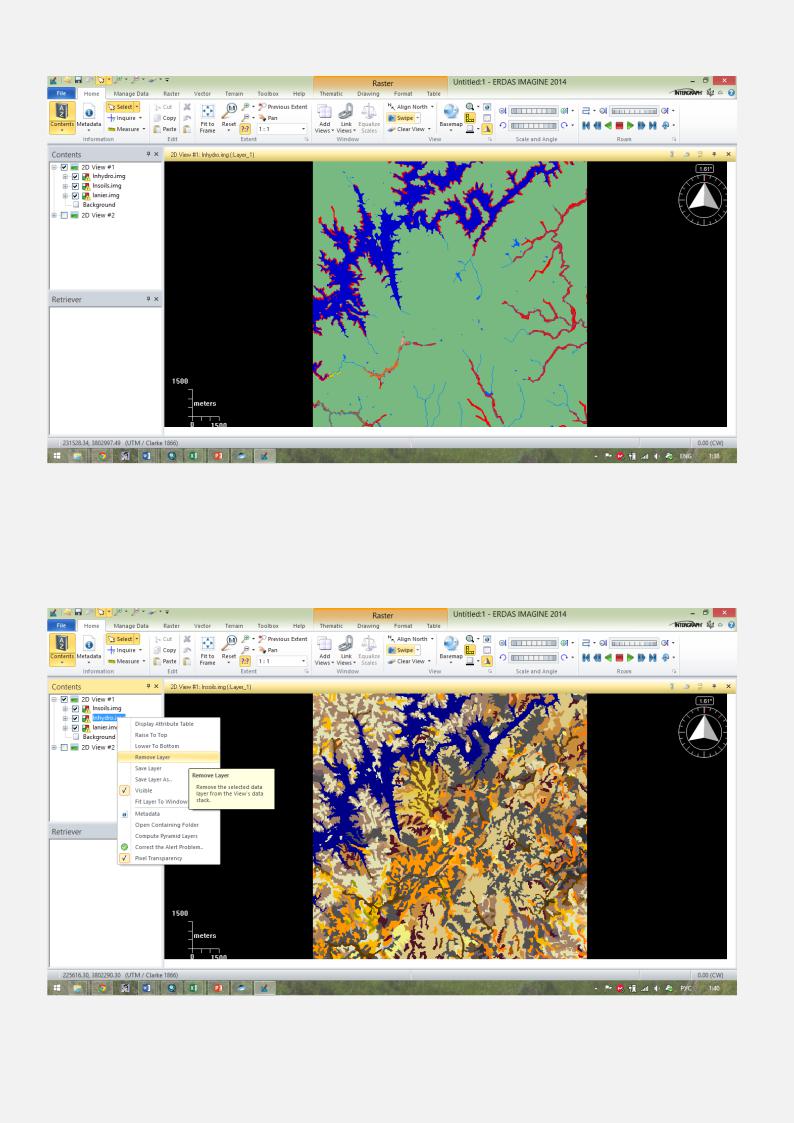The height and width of the screenshot is (1123, 794).
Task: Click Chrome icon on lower taskbar
Action: click(x=102, y=988)
